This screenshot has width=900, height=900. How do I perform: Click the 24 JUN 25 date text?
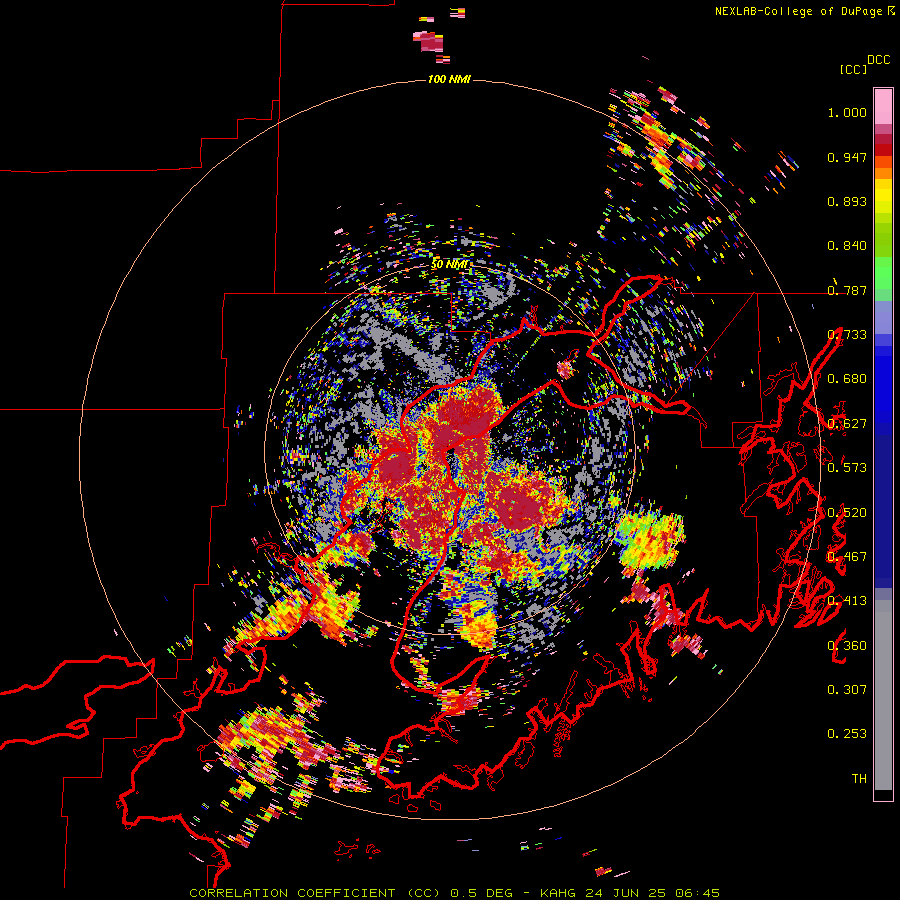(x=625, y=893)
